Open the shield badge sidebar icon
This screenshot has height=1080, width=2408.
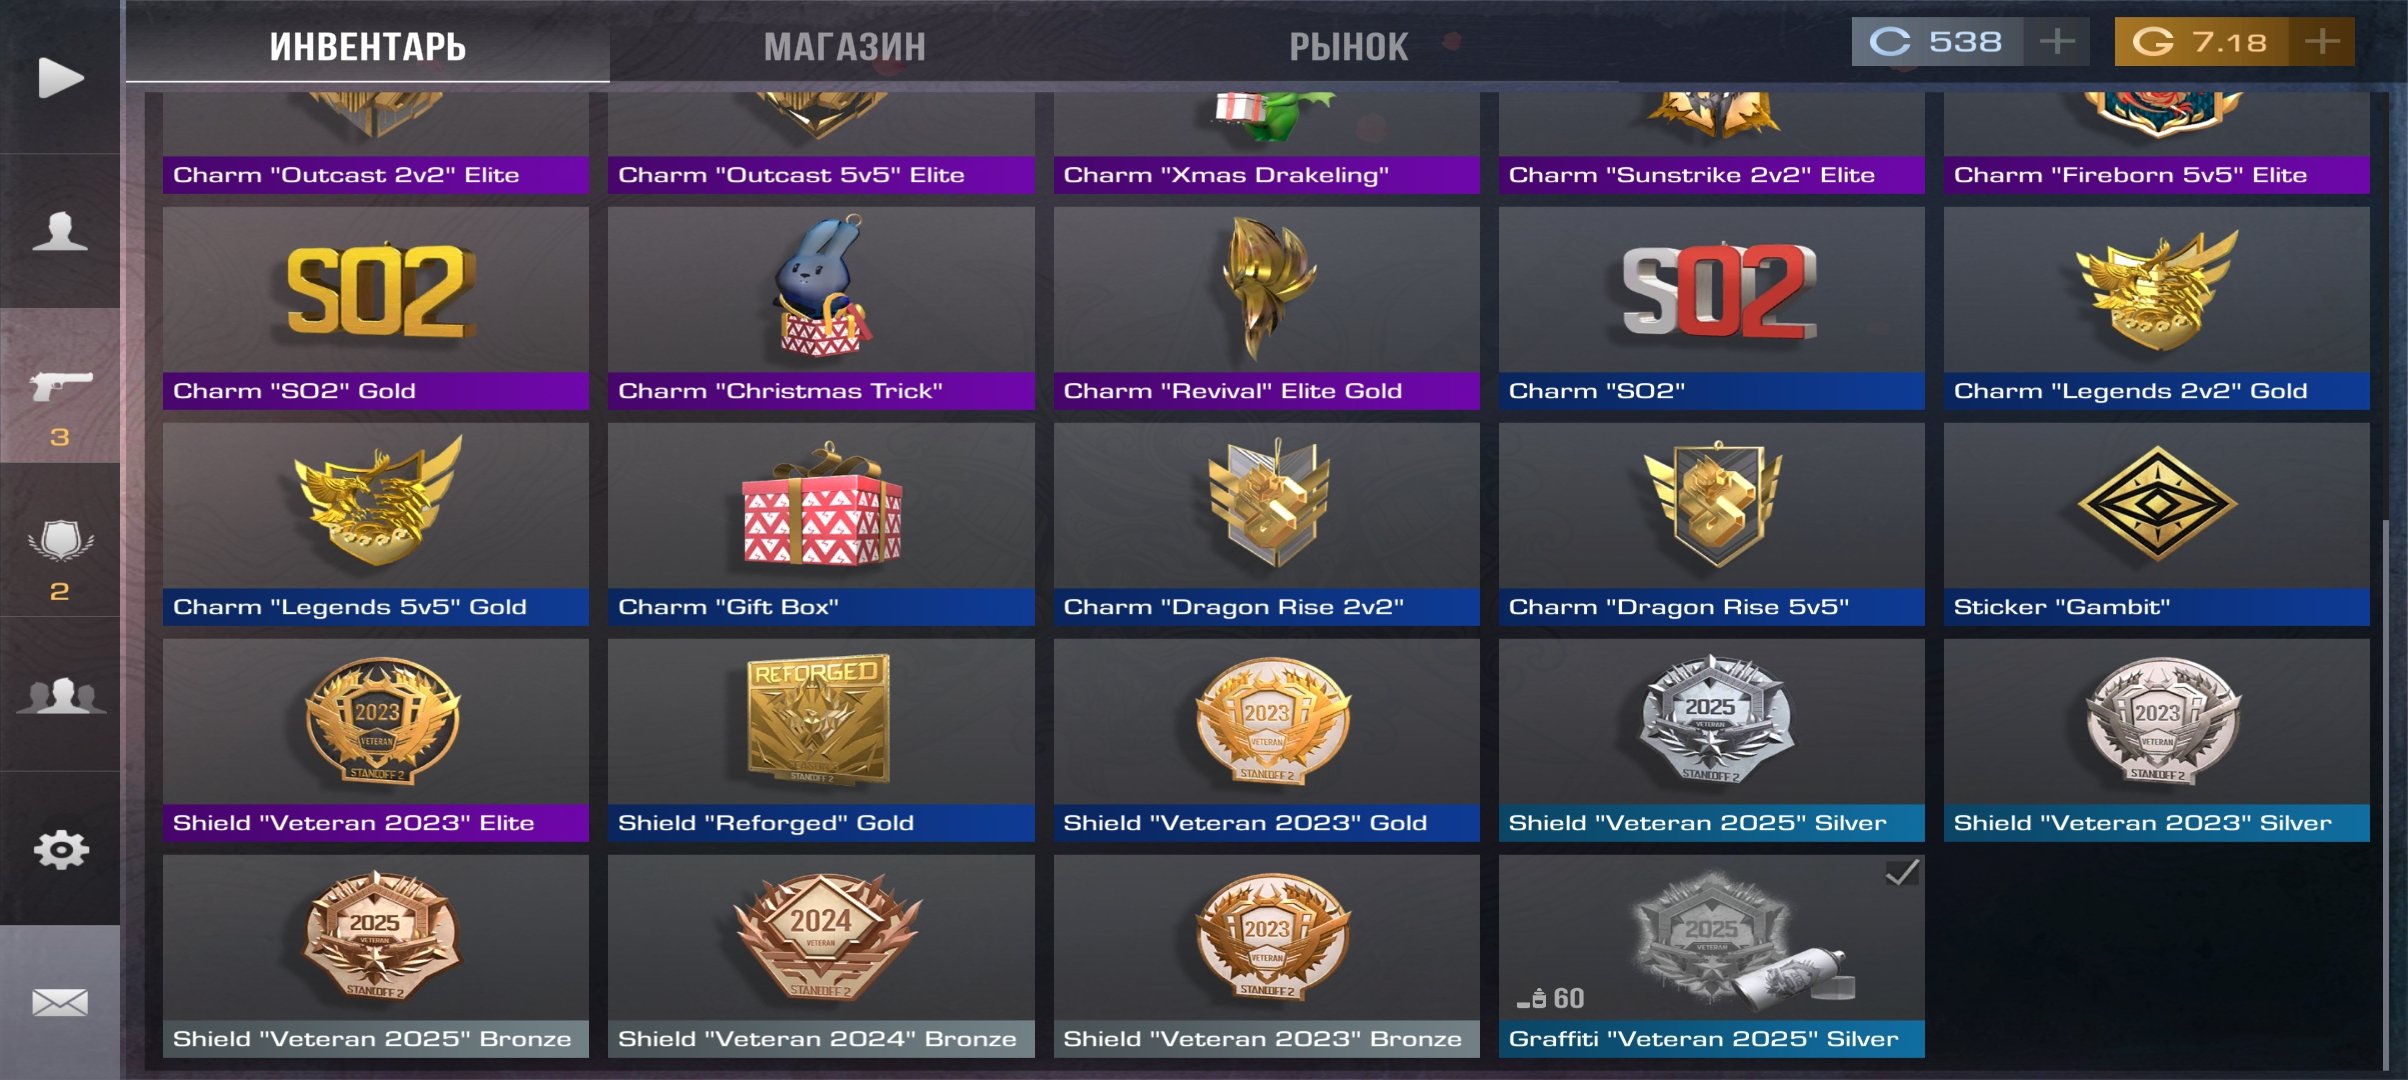tap(60, 540)
